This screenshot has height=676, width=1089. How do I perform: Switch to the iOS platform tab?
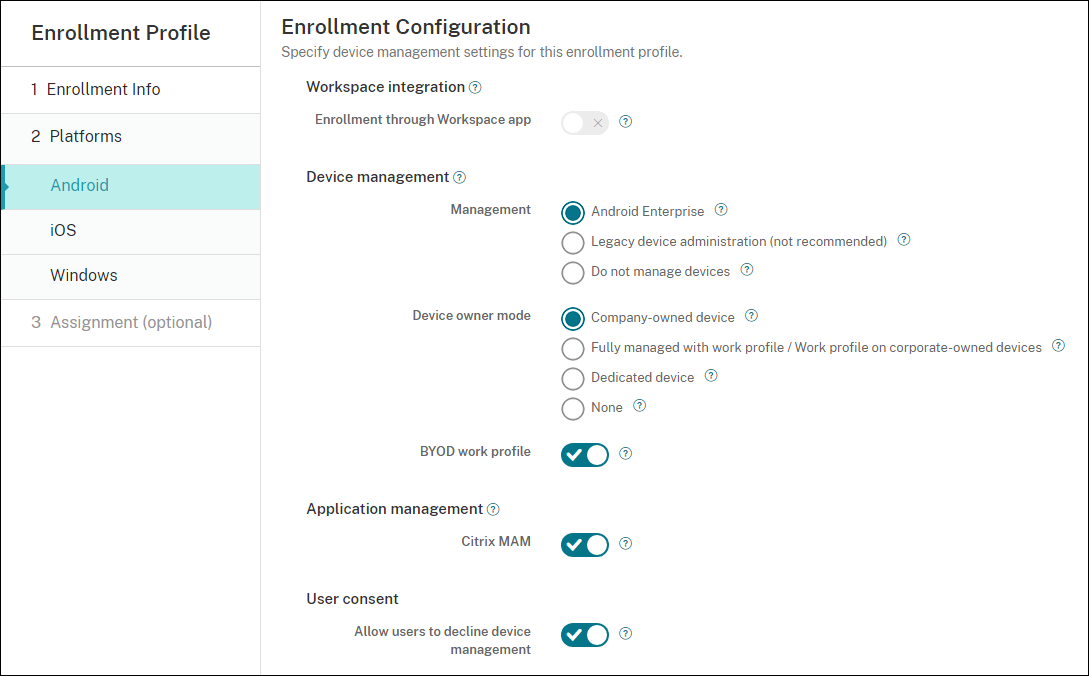point(63,230)
